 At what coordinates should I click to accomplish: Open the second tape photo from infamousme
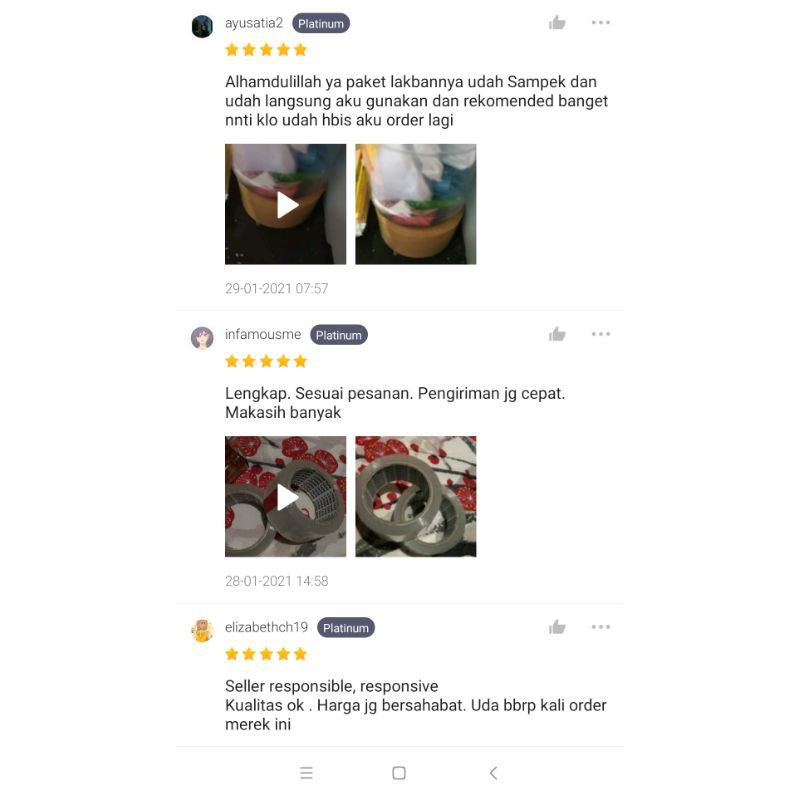(x=416, y=496)
